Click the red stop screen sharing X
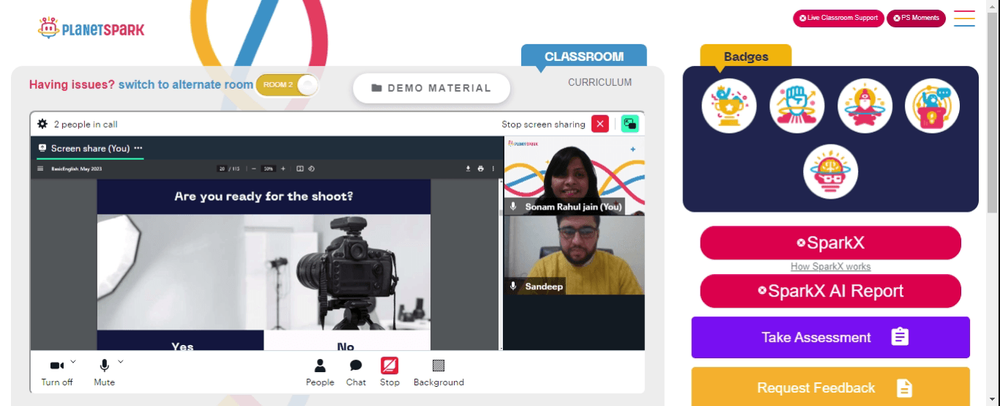 pos(600,124)
